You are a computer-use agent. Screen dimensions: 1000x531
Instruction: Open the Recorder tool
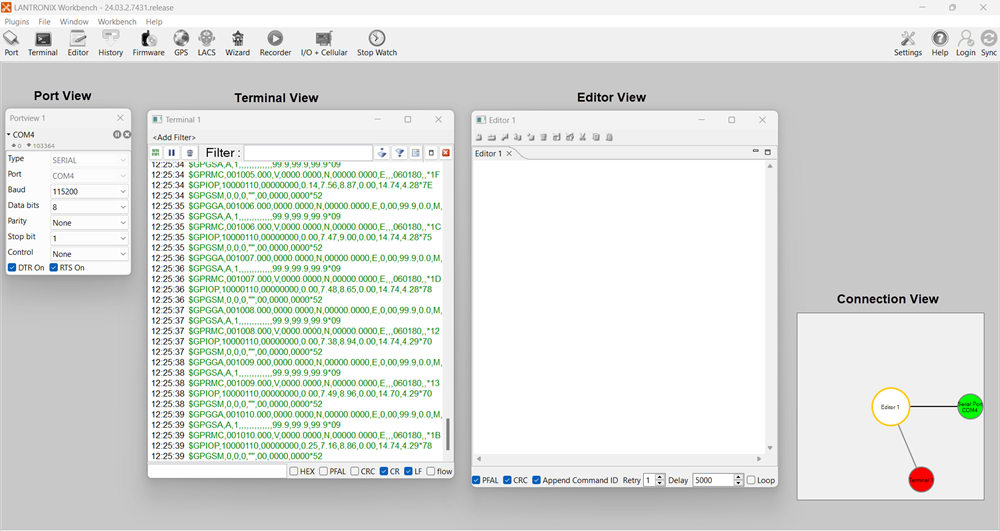pos(275,43)
